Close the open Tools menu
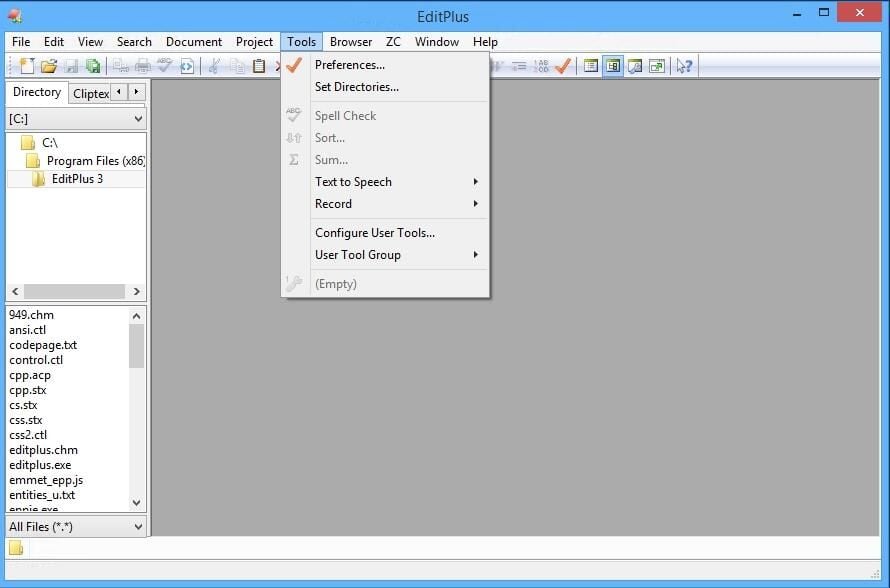The image size is (890, 588). tap(301, 42)
